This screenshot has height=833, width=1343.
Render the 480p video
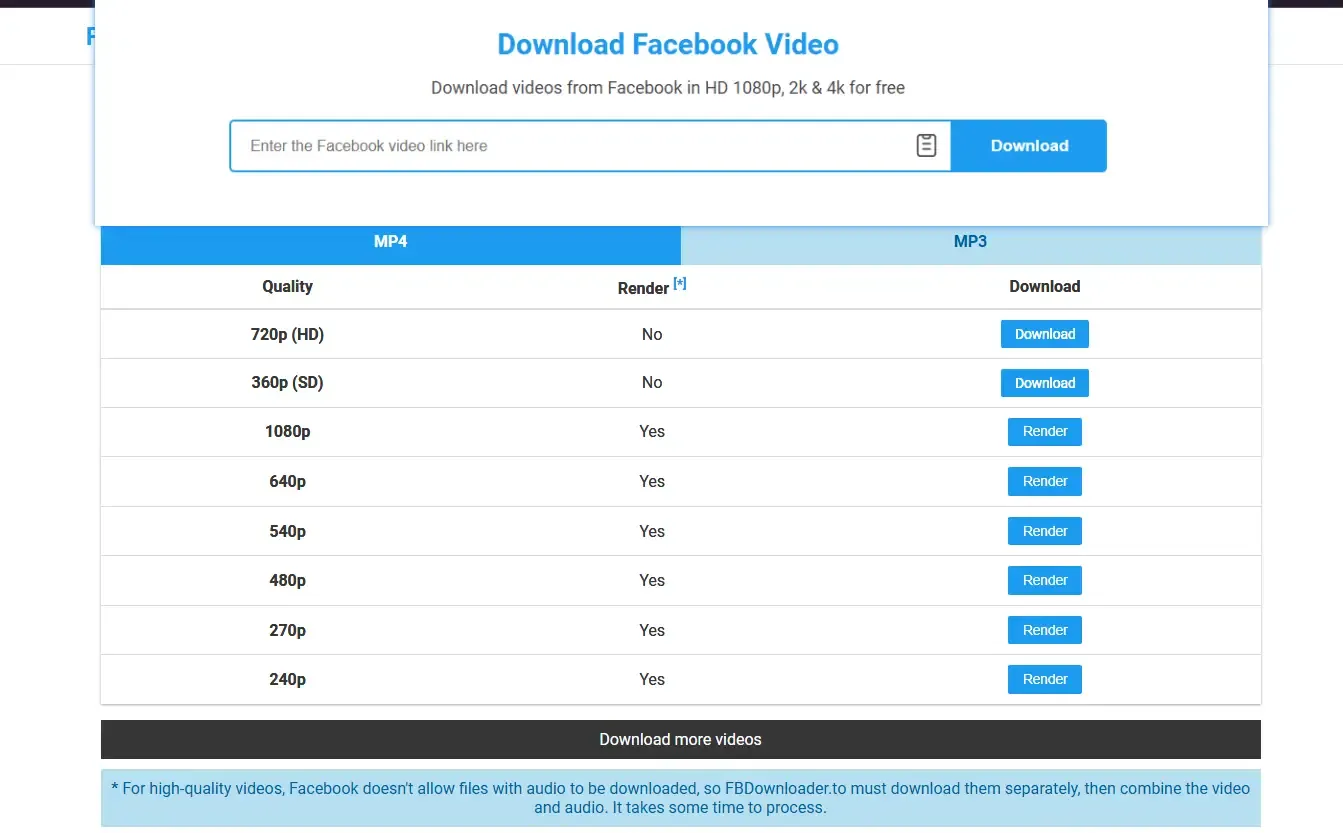tap(1044, 580)
